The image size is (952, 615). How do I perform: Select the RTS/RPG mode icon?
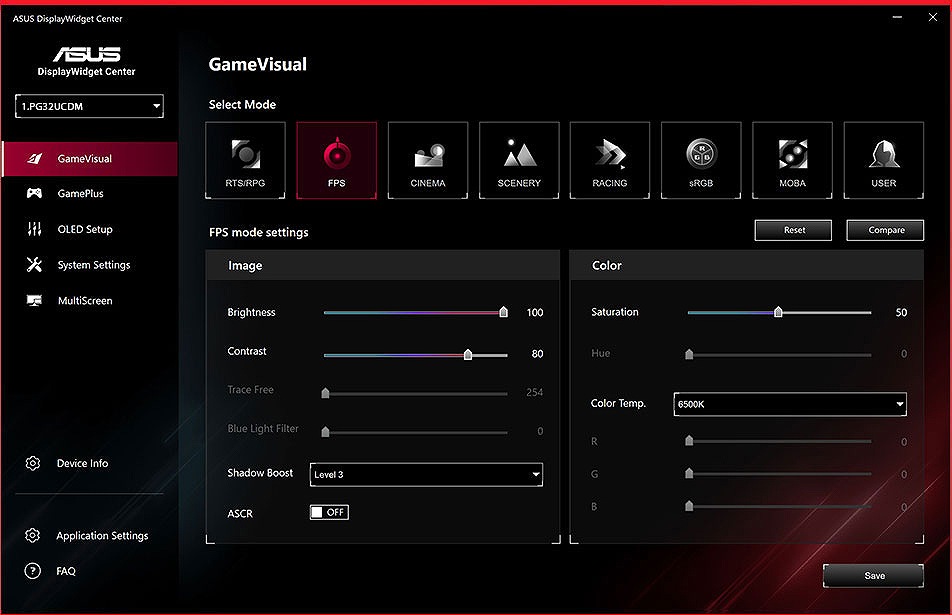coord(245,160)
